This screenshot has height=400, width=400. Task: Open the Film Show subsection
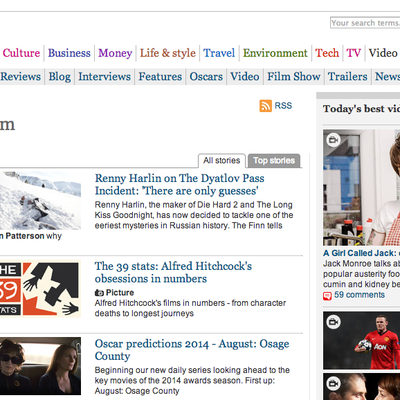(x=294, y=76)
